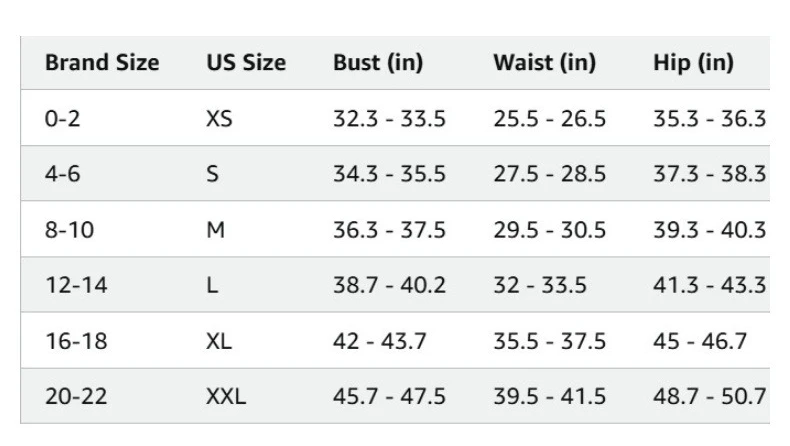Screen dimensions: 790x446
Task: Click hip value 45 - 46.7
Action: pyautogui.click(x=700, y=341)
